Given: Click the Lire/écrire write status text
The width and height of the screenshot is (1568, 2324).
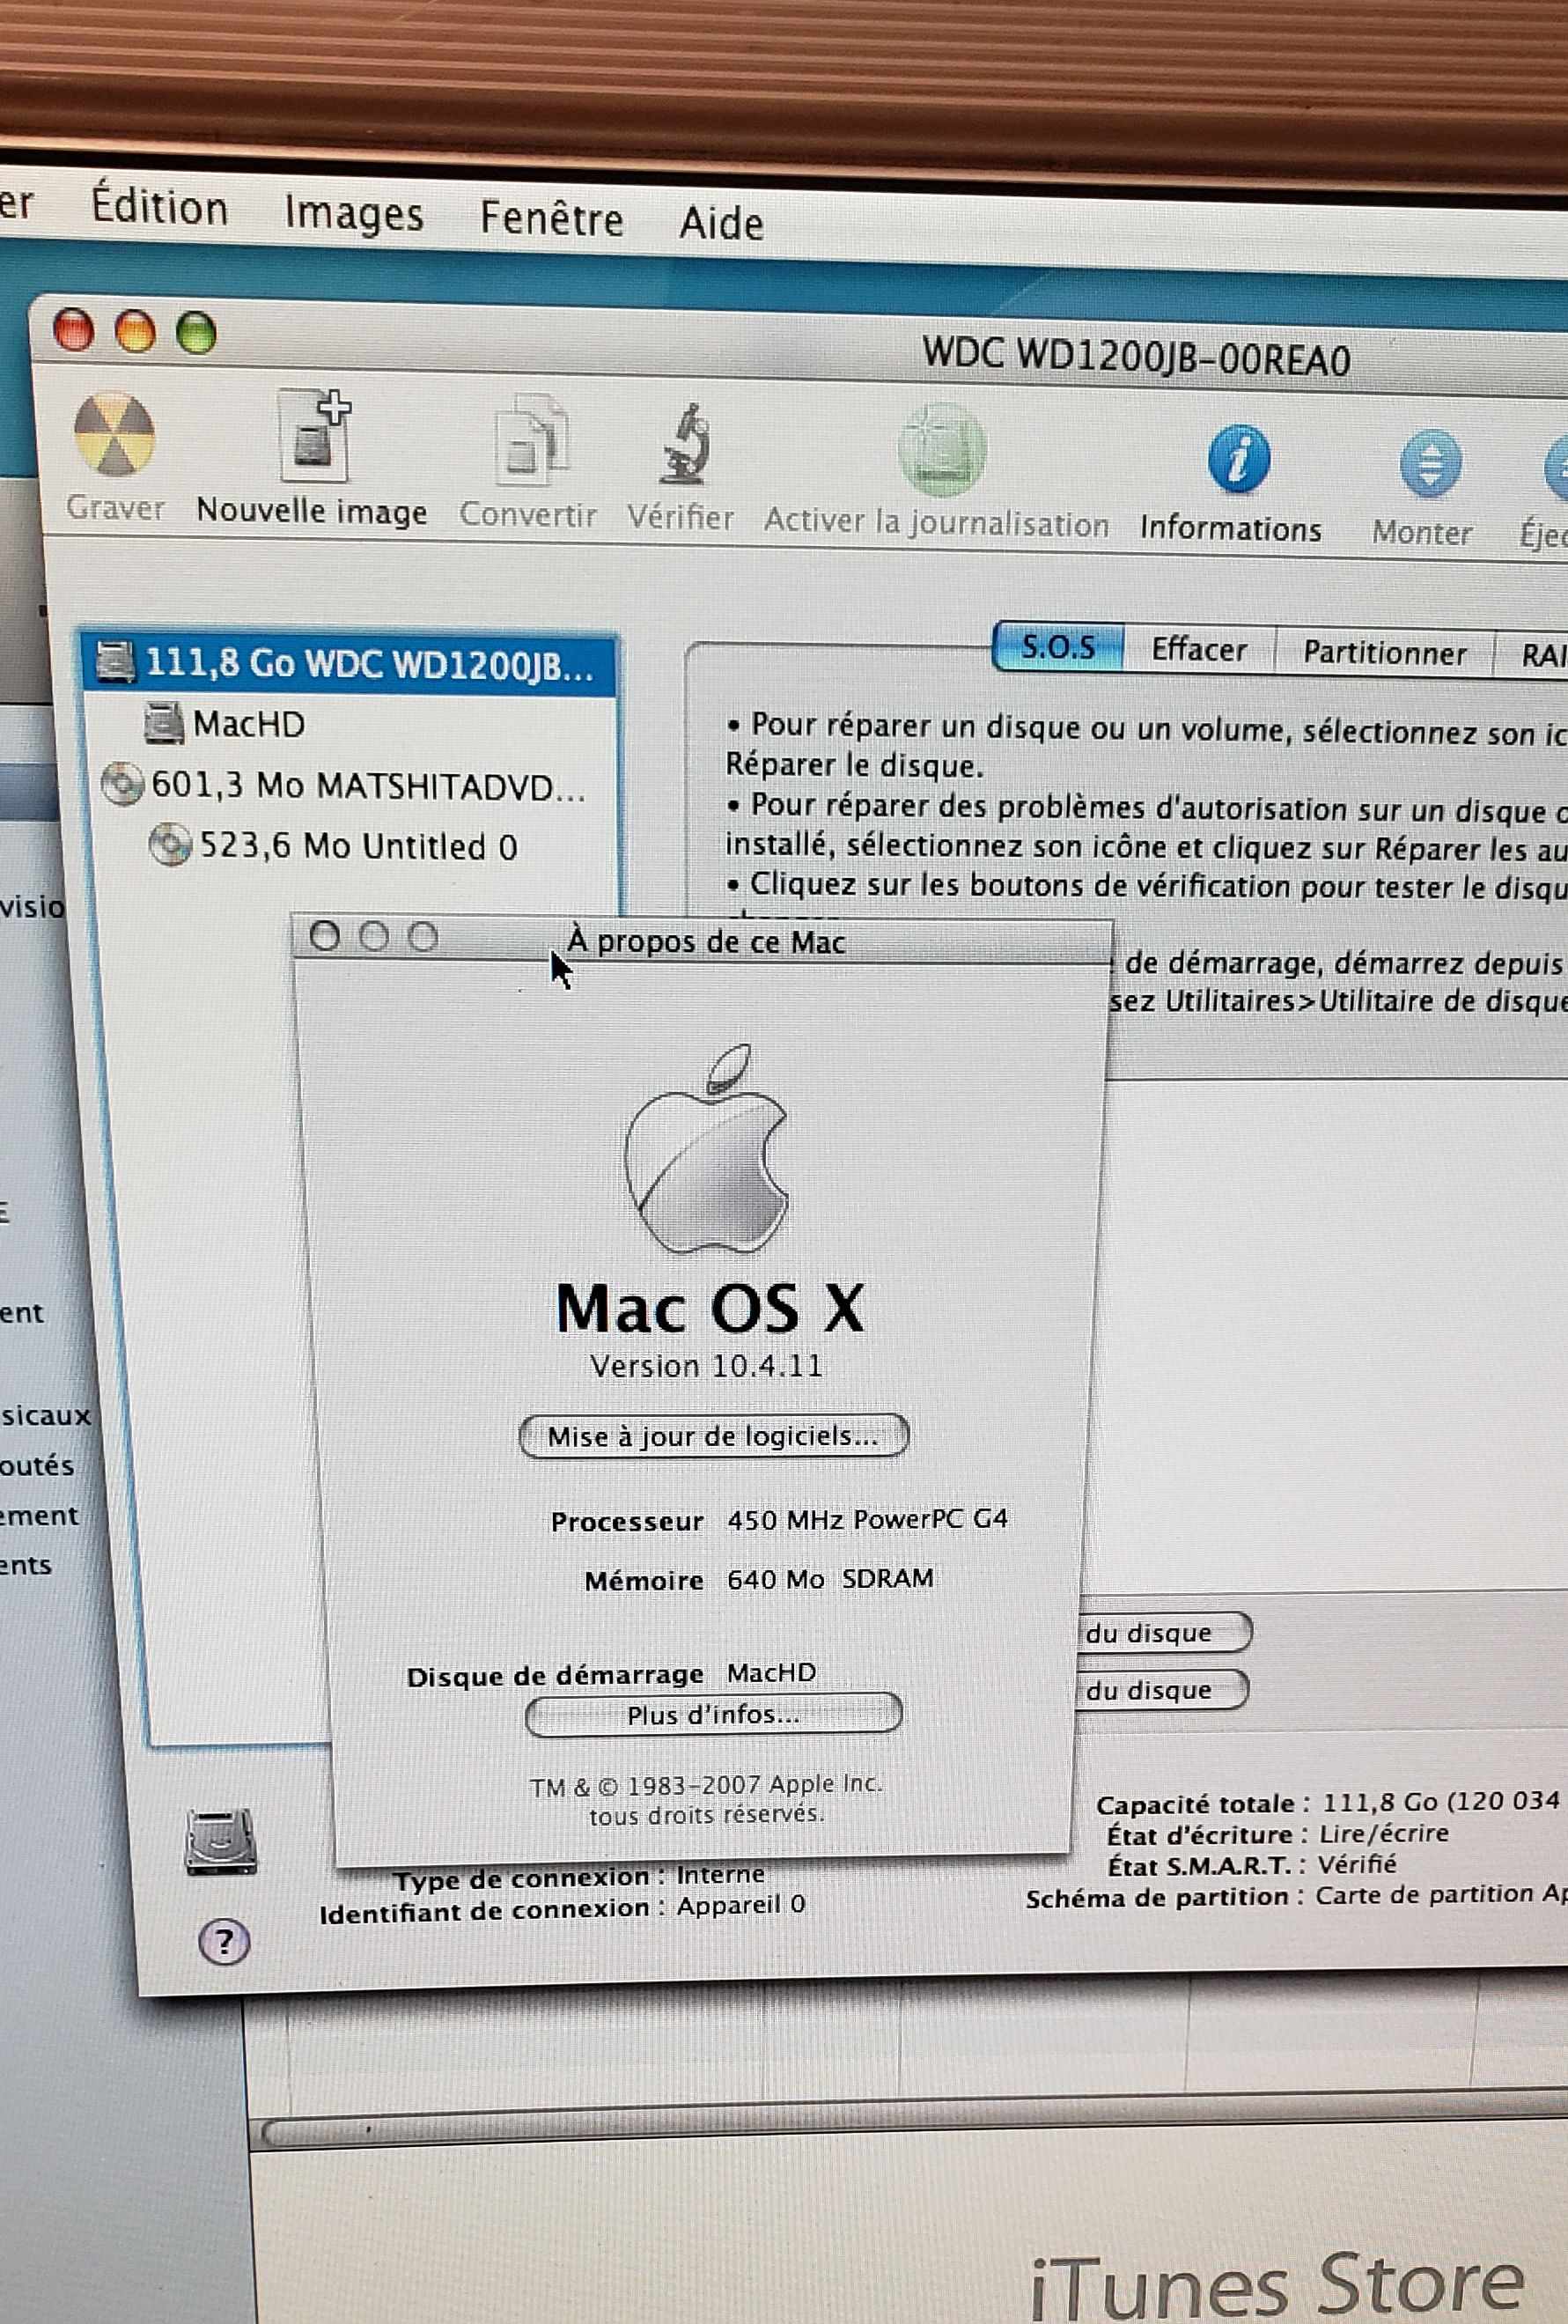Looking at the screenshot, I should 1384,1833.
